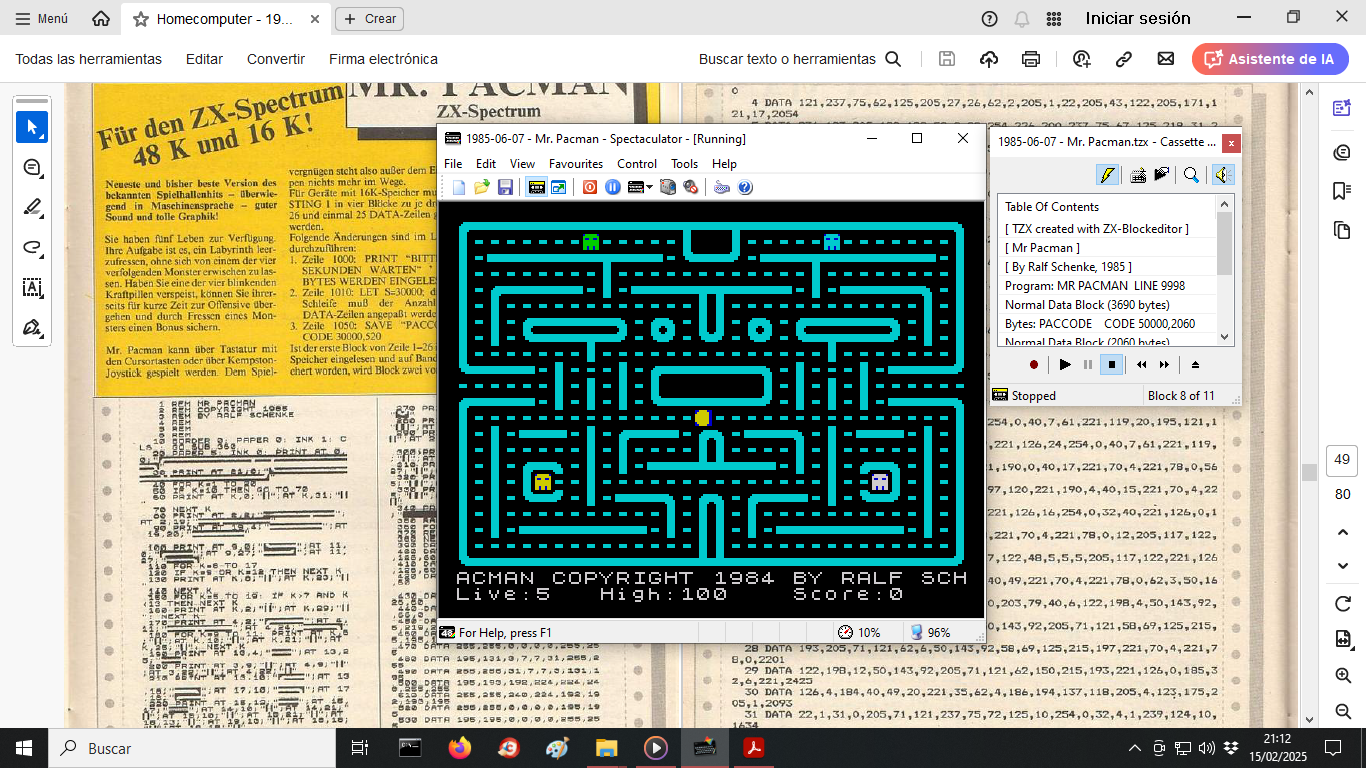
Task: Open Spectaculator View menu
Action: [x=522, y=164]
